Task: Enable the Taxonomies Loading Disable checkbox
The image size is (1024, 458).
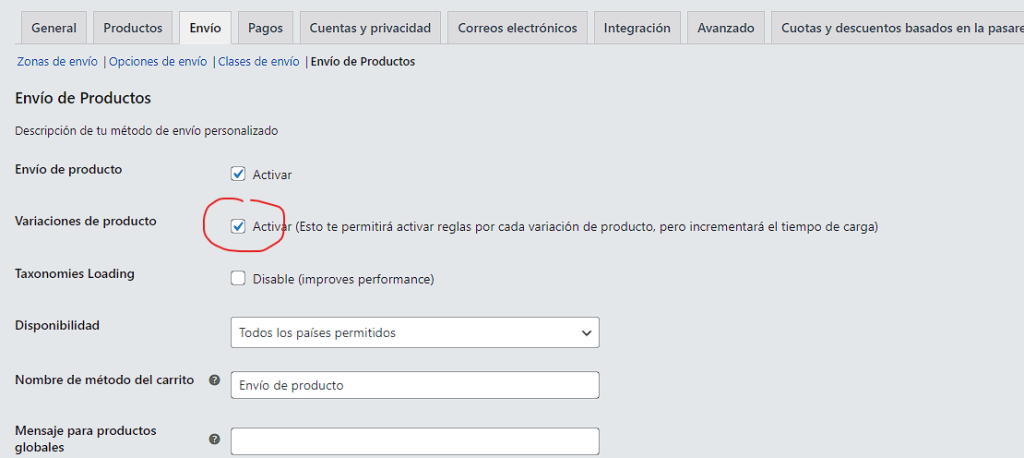Action: [238, 278]
